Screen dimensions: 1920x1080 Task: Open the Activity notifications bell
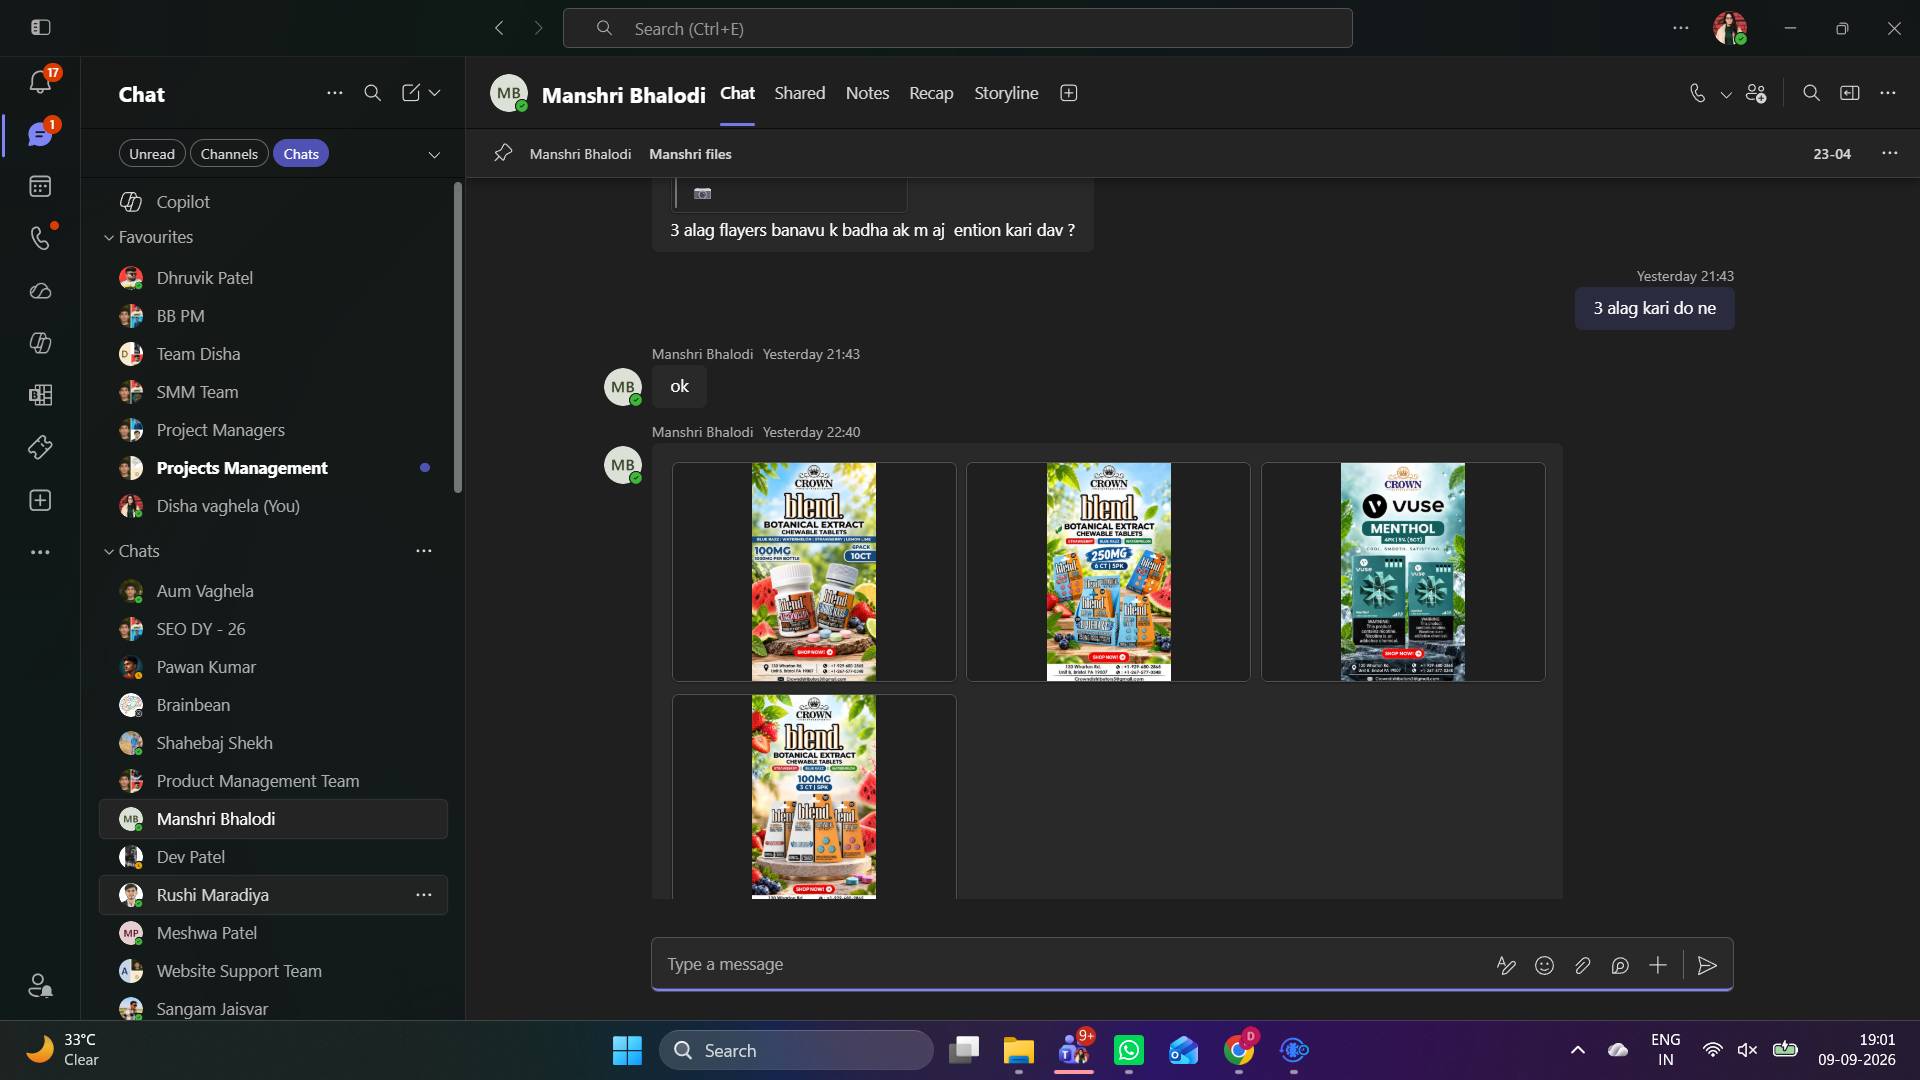tap(40, 81)
